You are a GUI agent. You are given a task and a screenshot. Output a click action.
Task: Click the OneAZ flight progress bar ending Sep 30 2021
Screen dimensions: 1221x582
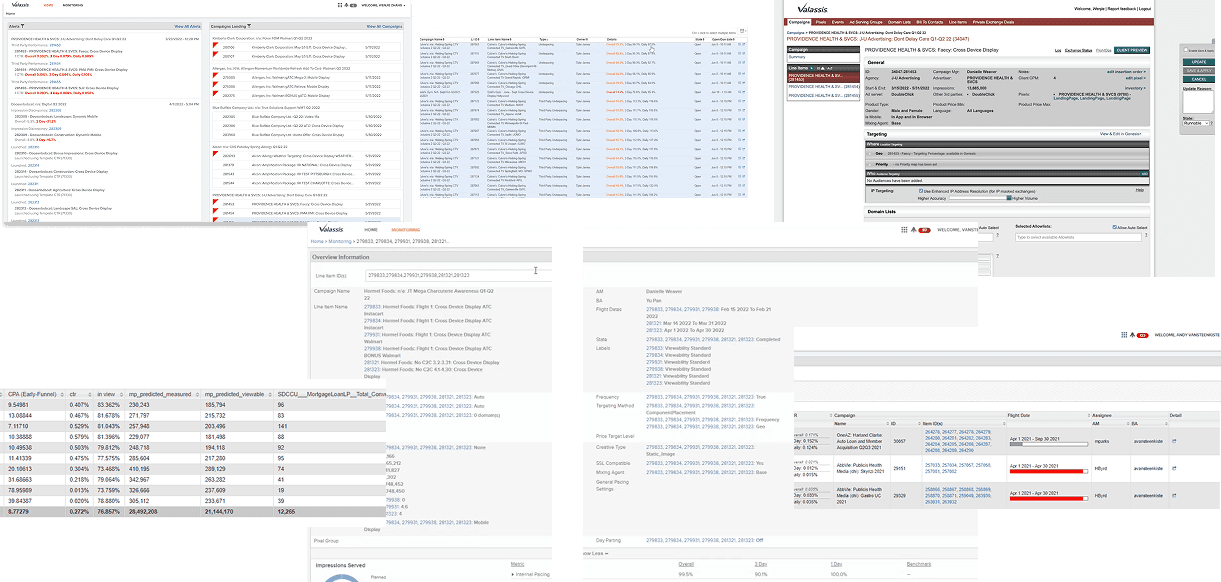1049,444
